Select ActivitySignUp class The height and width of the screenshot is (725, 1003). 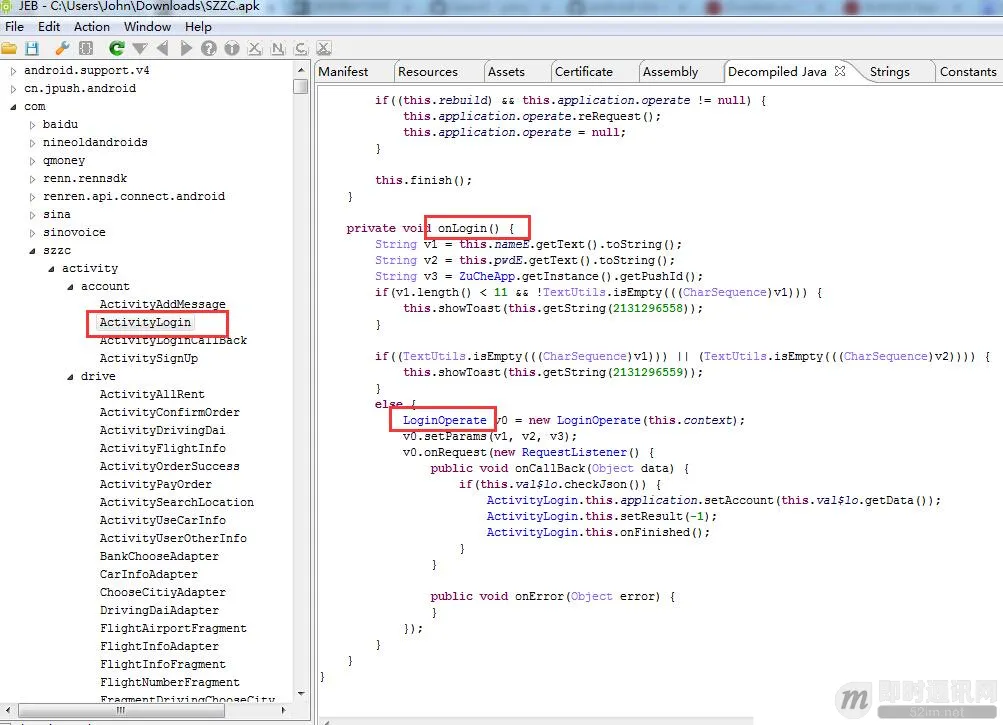point(148,358)
